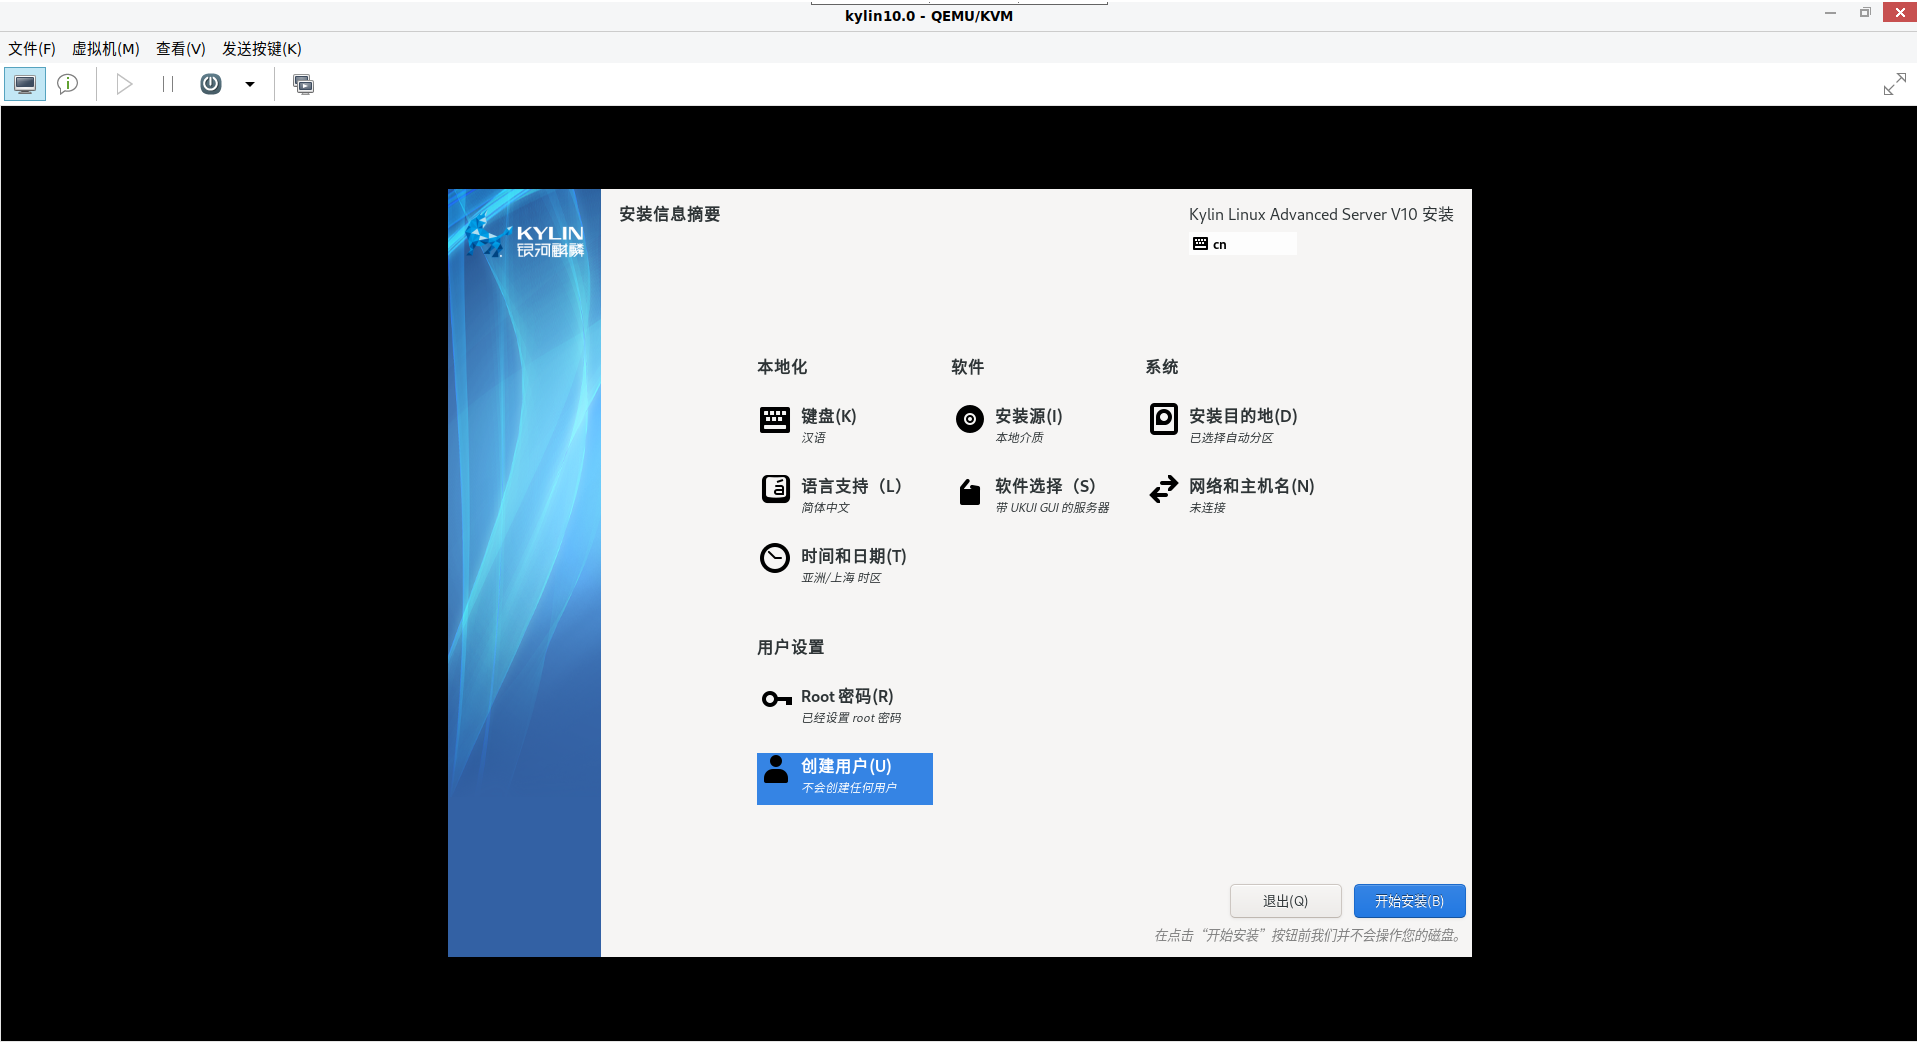Open 时间和日期(T) settings

coord(852,556)
